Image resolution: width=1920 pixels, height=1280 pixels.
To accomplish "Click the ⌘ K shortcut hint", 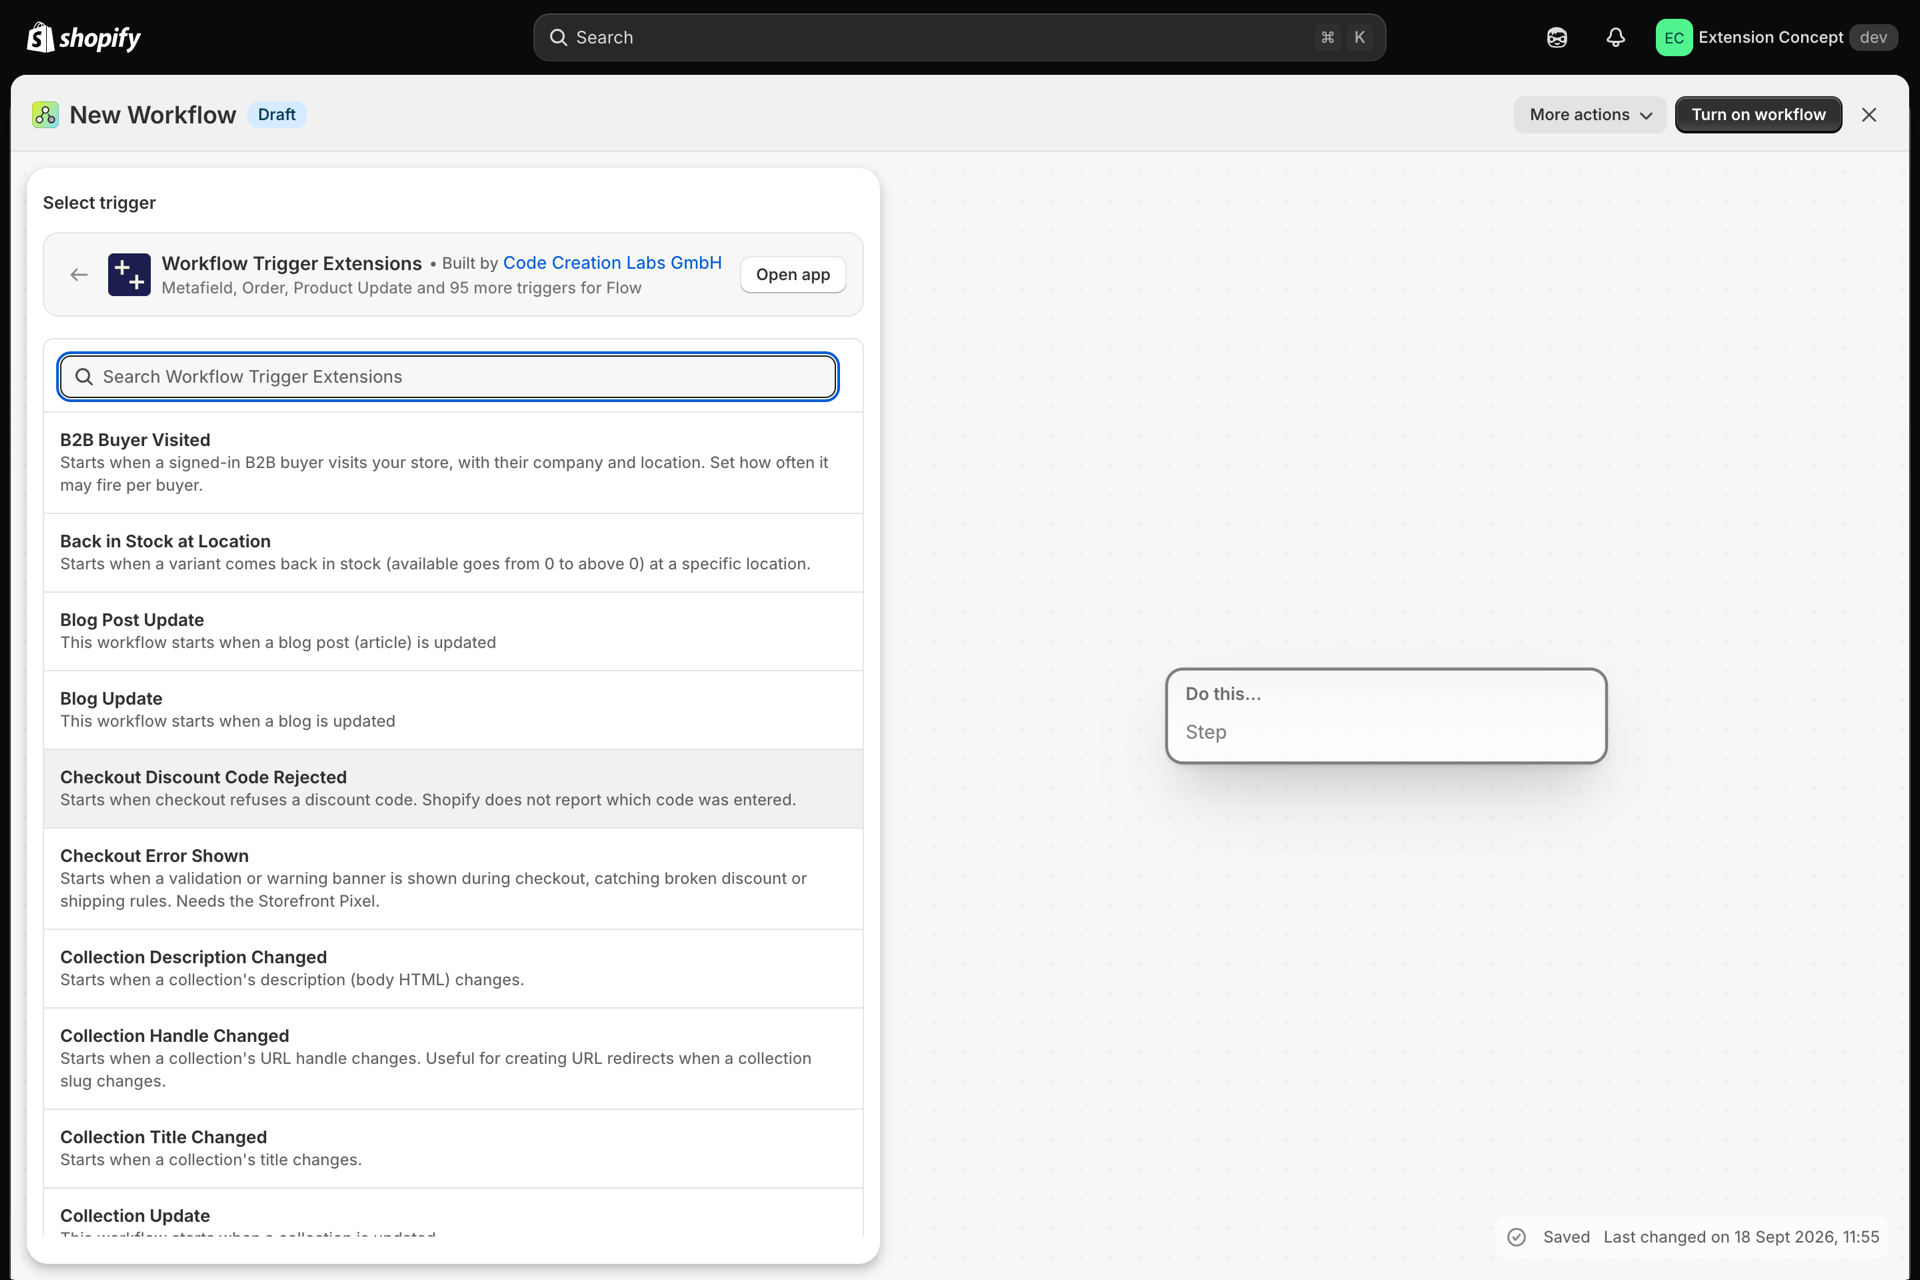I will (x=1343, y=37).
